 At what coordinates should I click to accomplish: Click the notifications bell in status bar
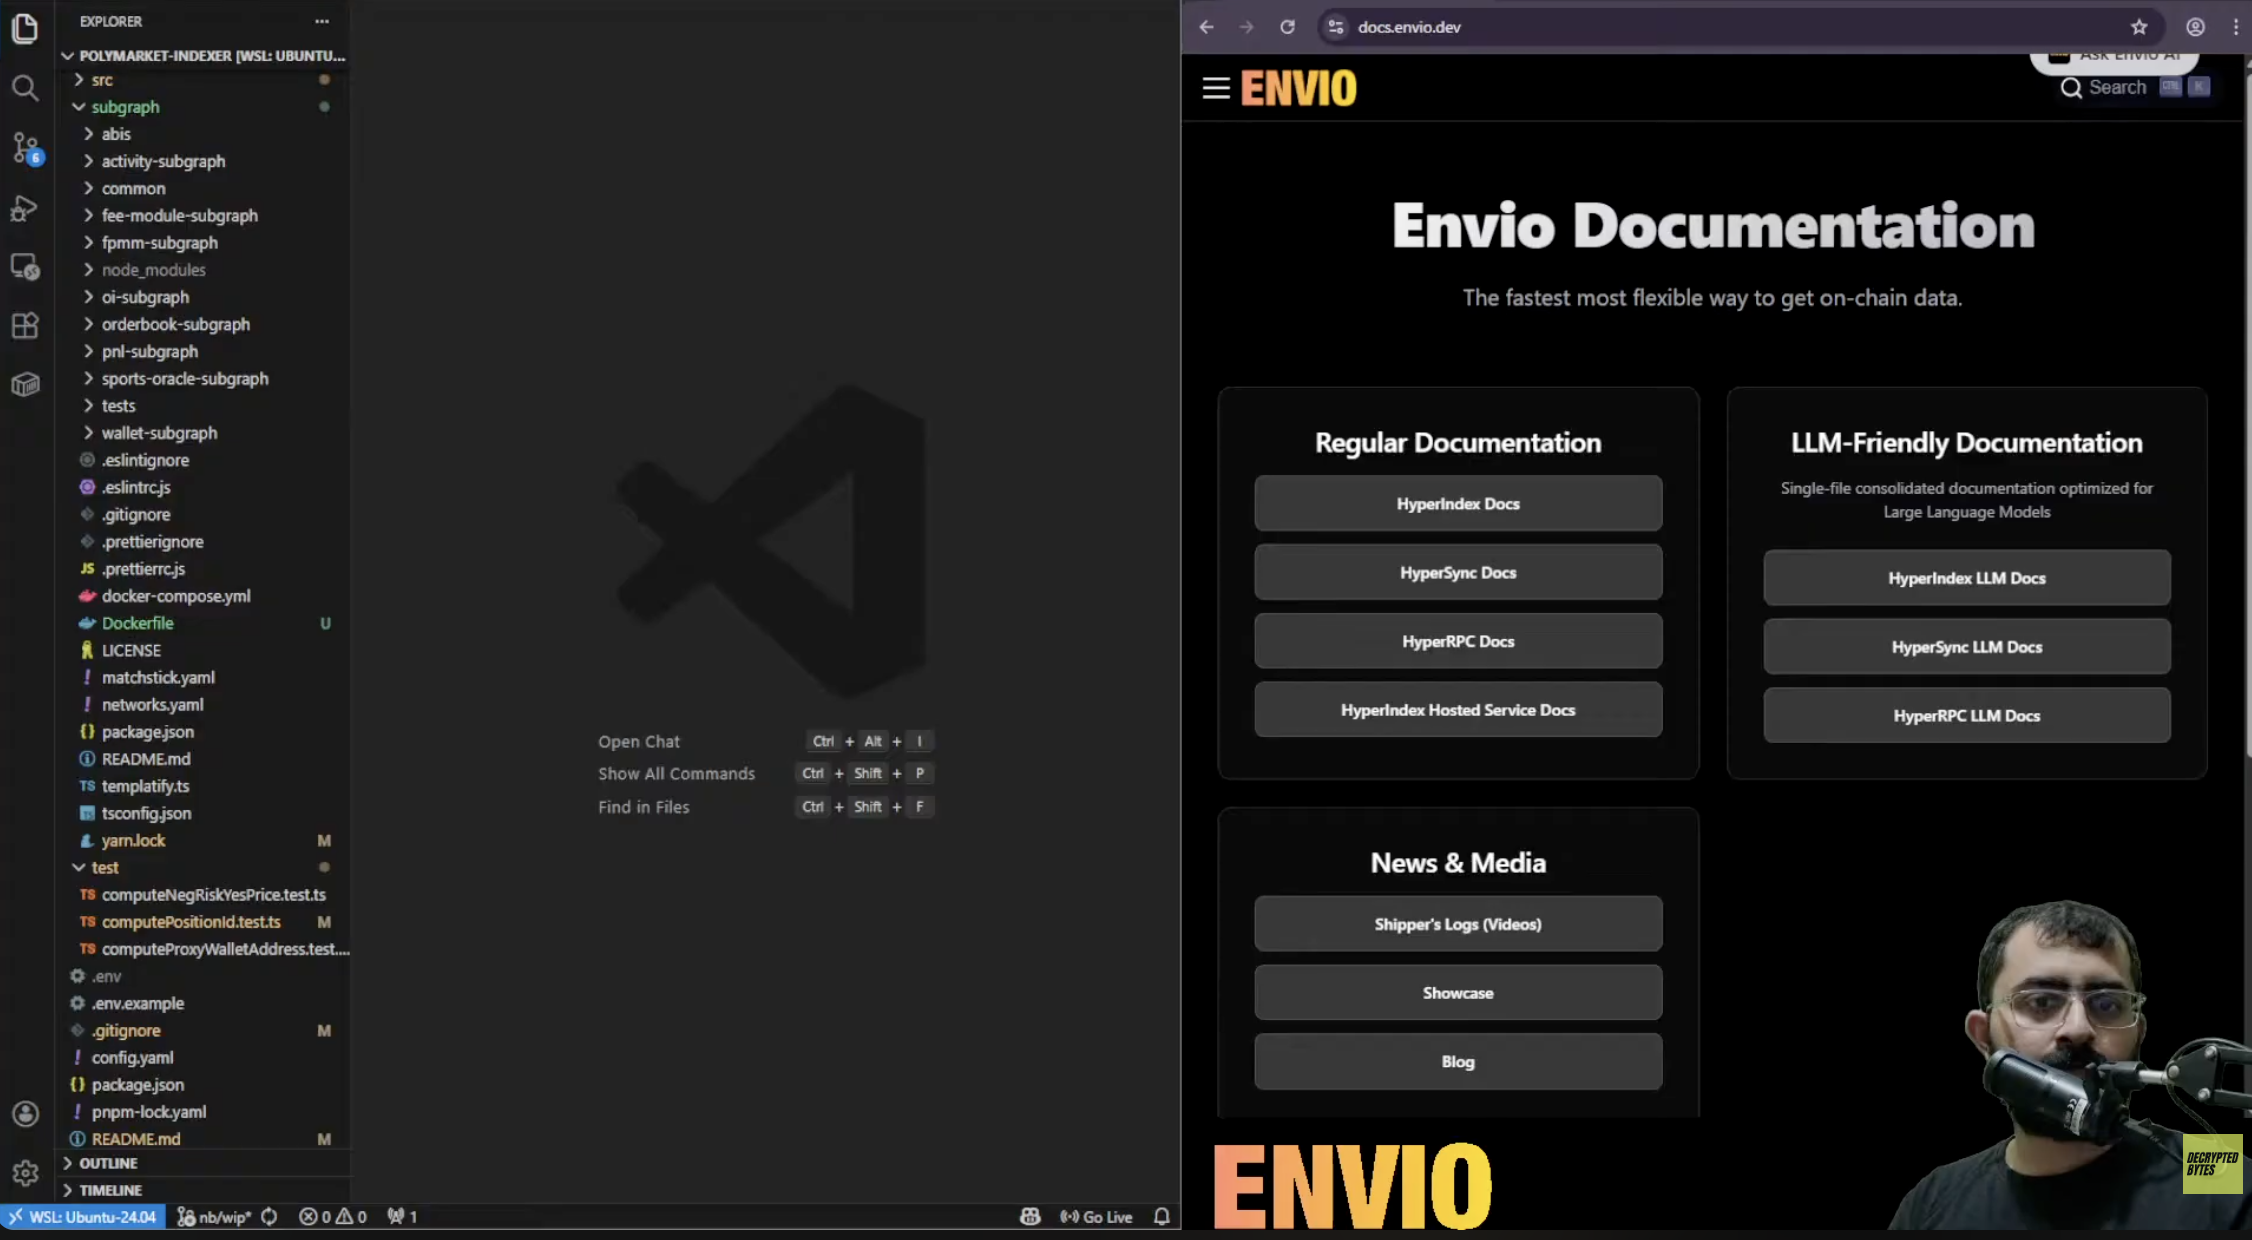(x=1161, y=1216)
